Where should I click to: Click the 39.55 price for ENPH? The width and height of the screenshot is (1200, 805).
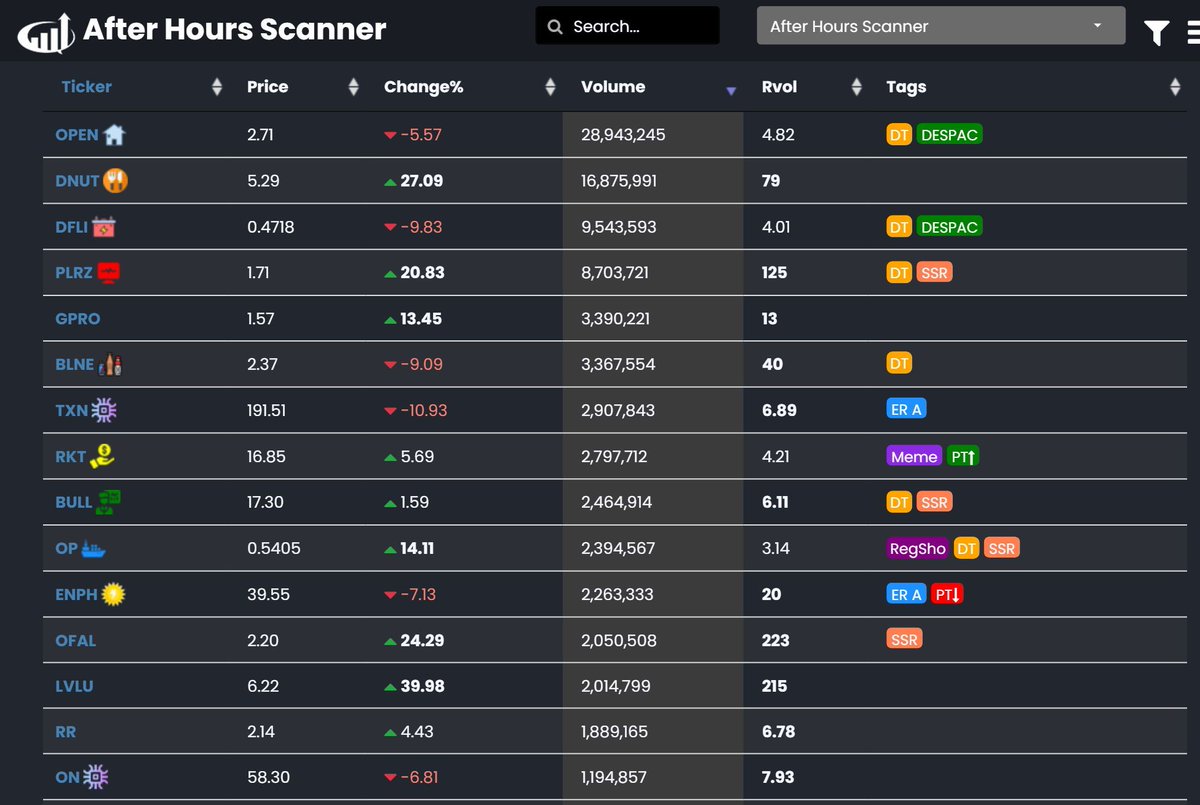point(269,594)
